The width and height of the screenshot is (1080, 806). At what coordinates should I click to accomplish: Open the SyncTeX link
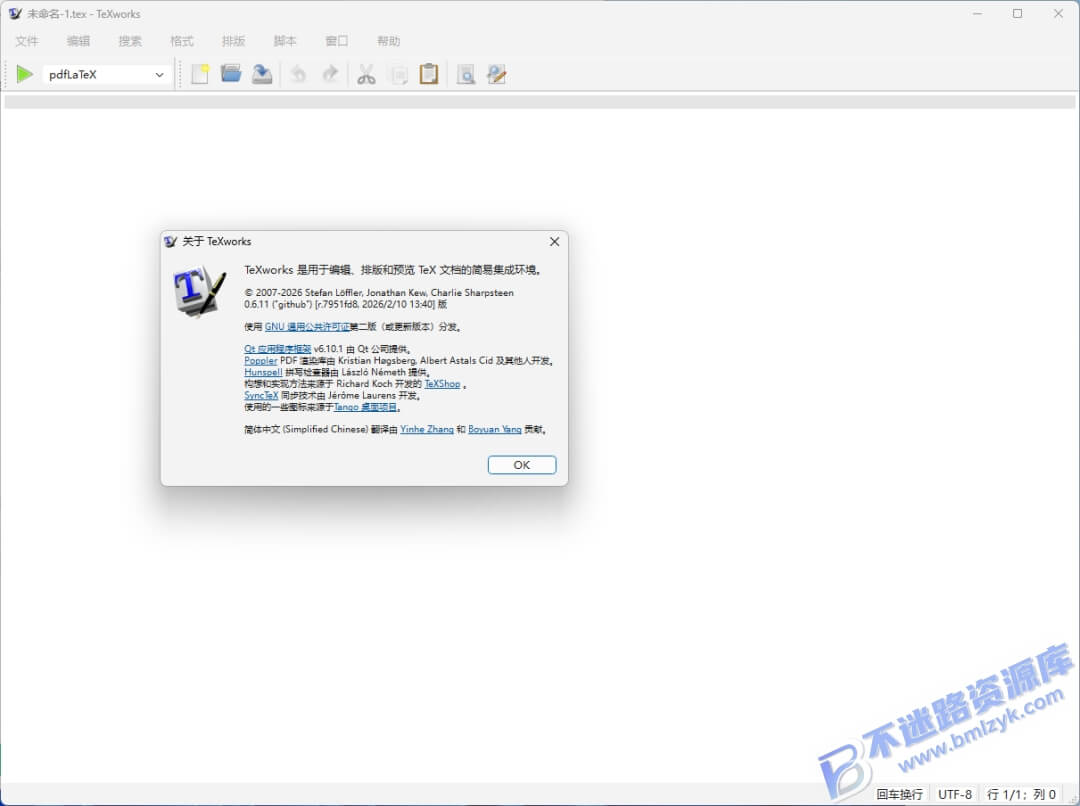click(x=261, y=395)
